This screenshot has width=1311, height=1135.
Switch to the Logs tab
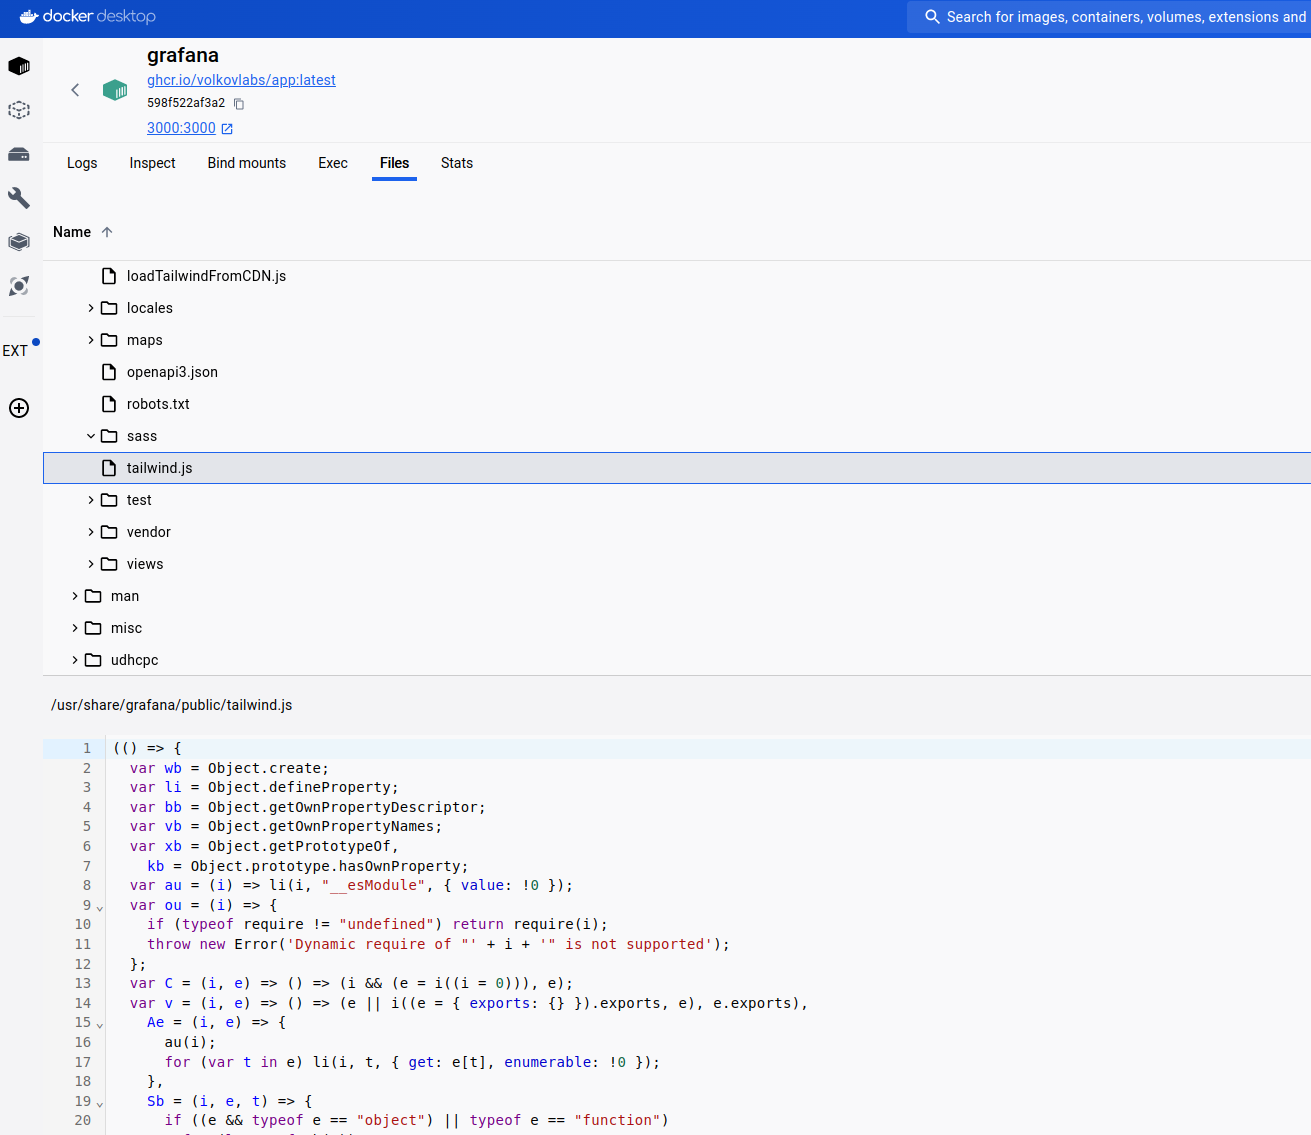pos(82,163)
